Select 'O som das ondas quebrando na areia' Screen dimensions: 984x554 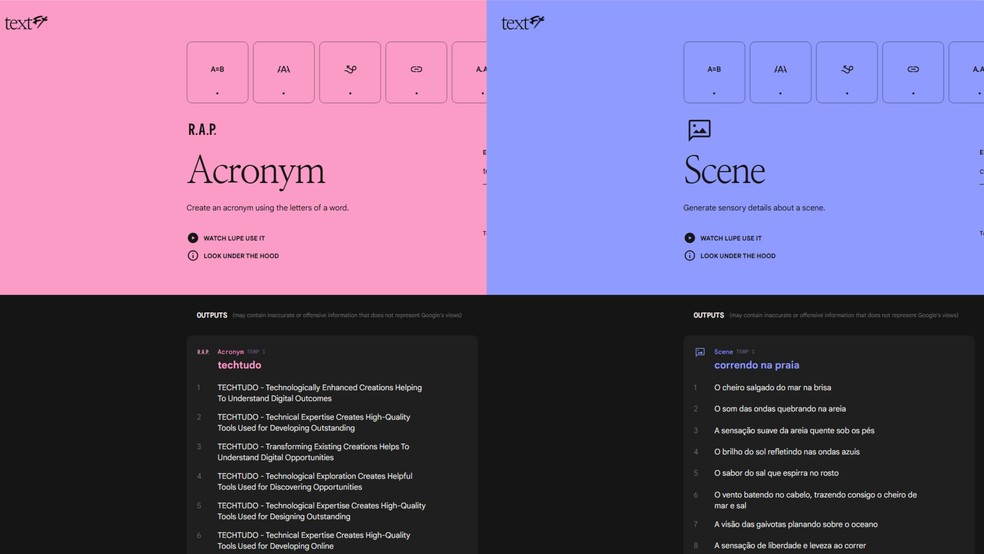[779, 409]
